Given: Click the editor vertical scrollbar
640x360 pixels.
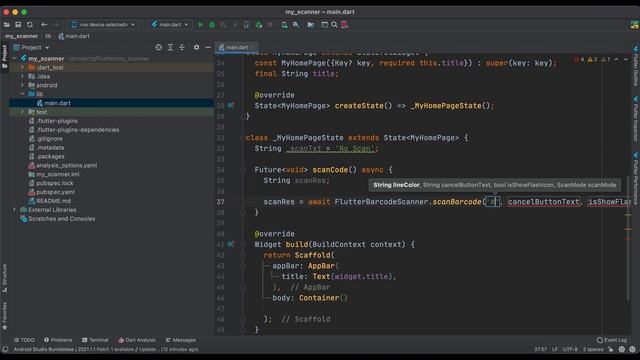Looking at the screenshot, I should [628, 237].
